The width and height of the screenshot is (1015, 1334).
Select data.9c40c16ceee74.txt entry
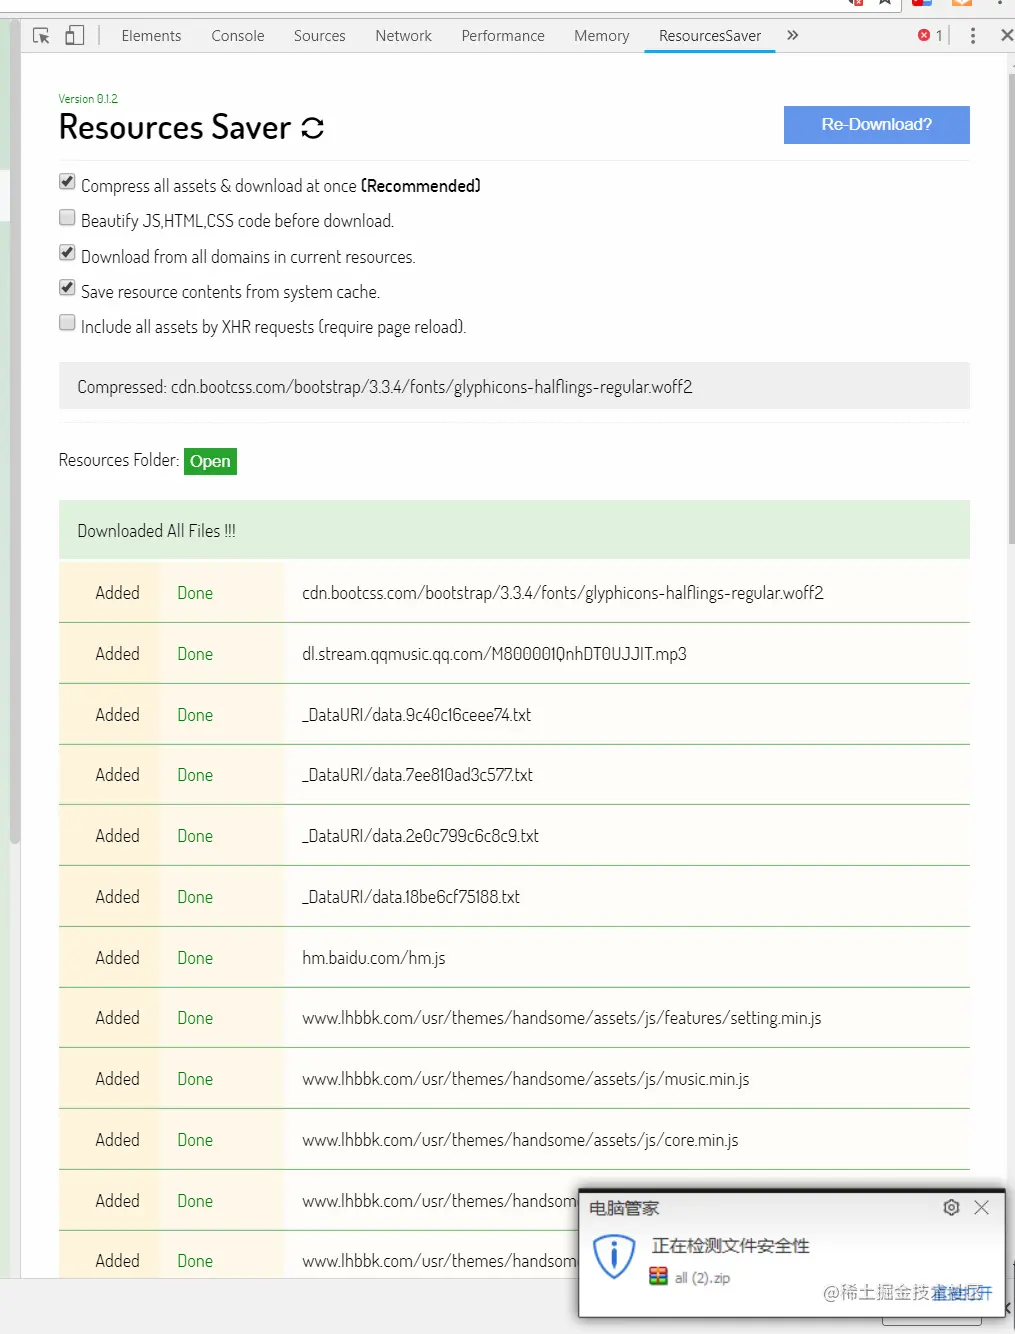click(514, 714)
